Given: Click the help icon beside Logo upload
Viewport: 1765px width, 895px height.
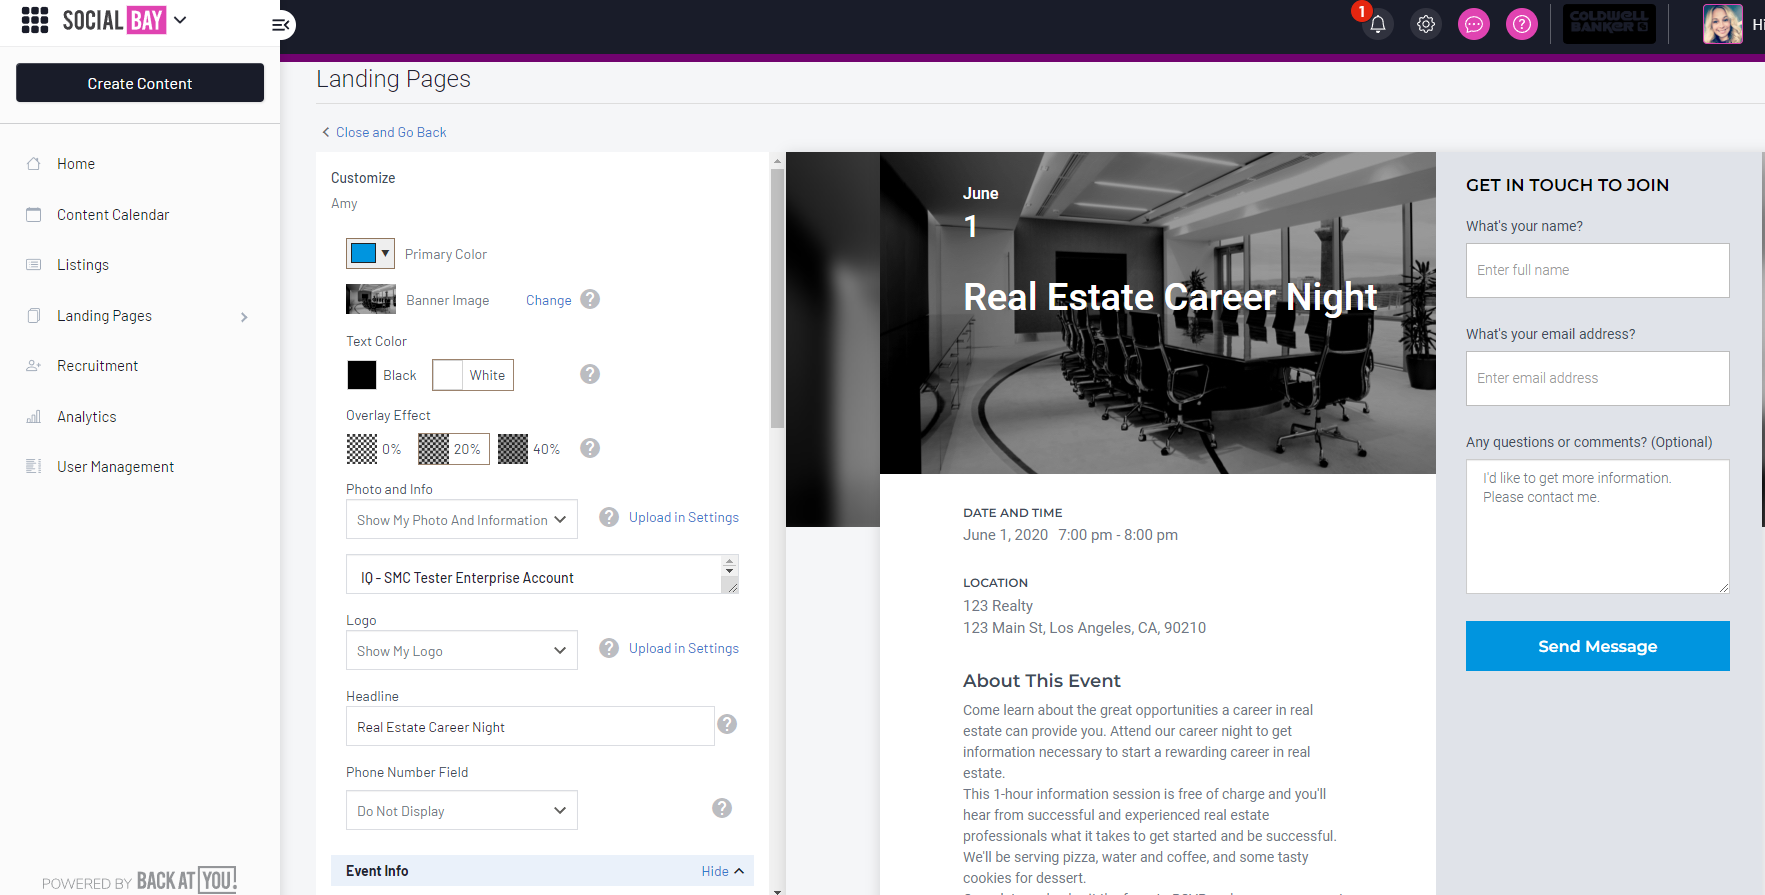Looking at the screenshot, I should coord(609,648).
